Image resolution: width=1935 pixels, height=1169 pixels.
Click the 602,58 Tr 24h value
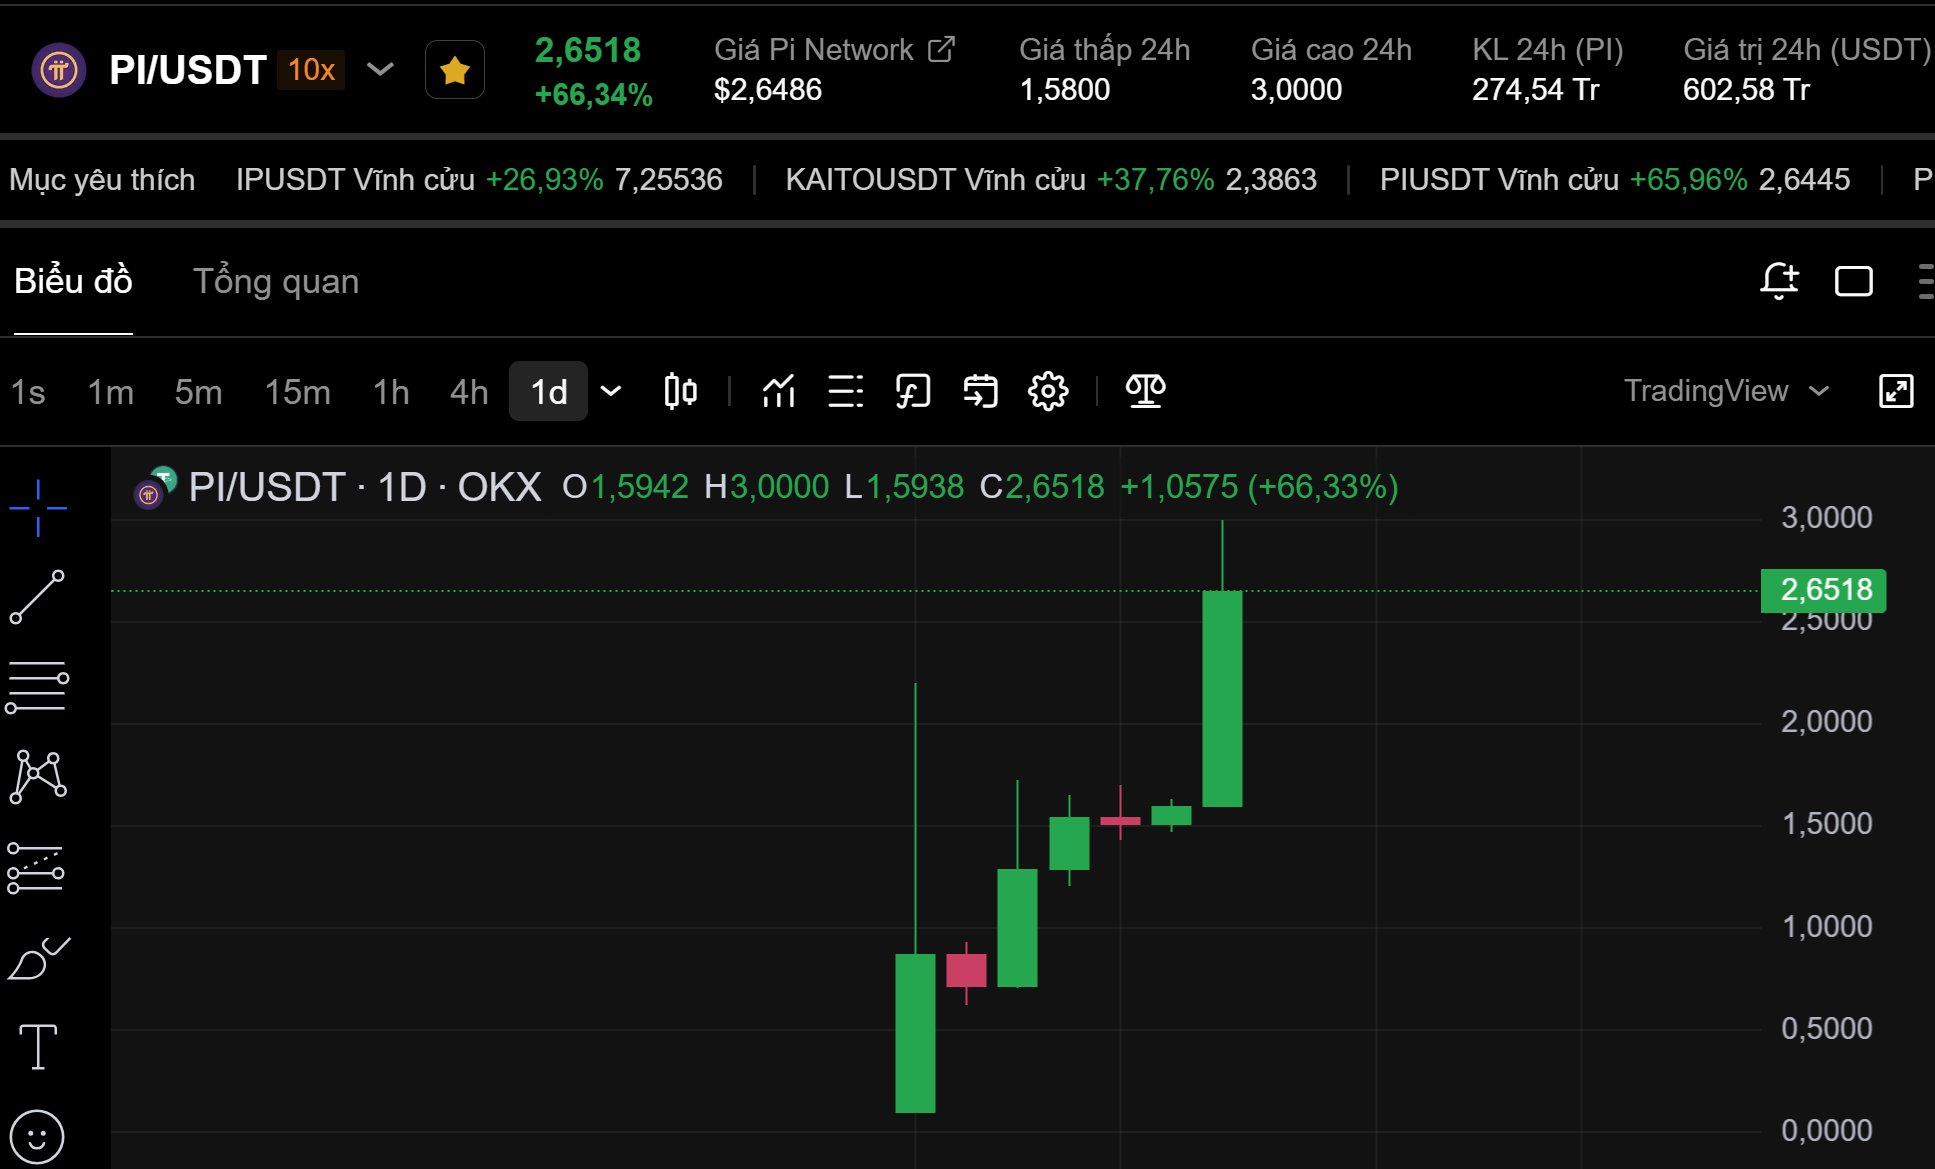coord(1746,90)
